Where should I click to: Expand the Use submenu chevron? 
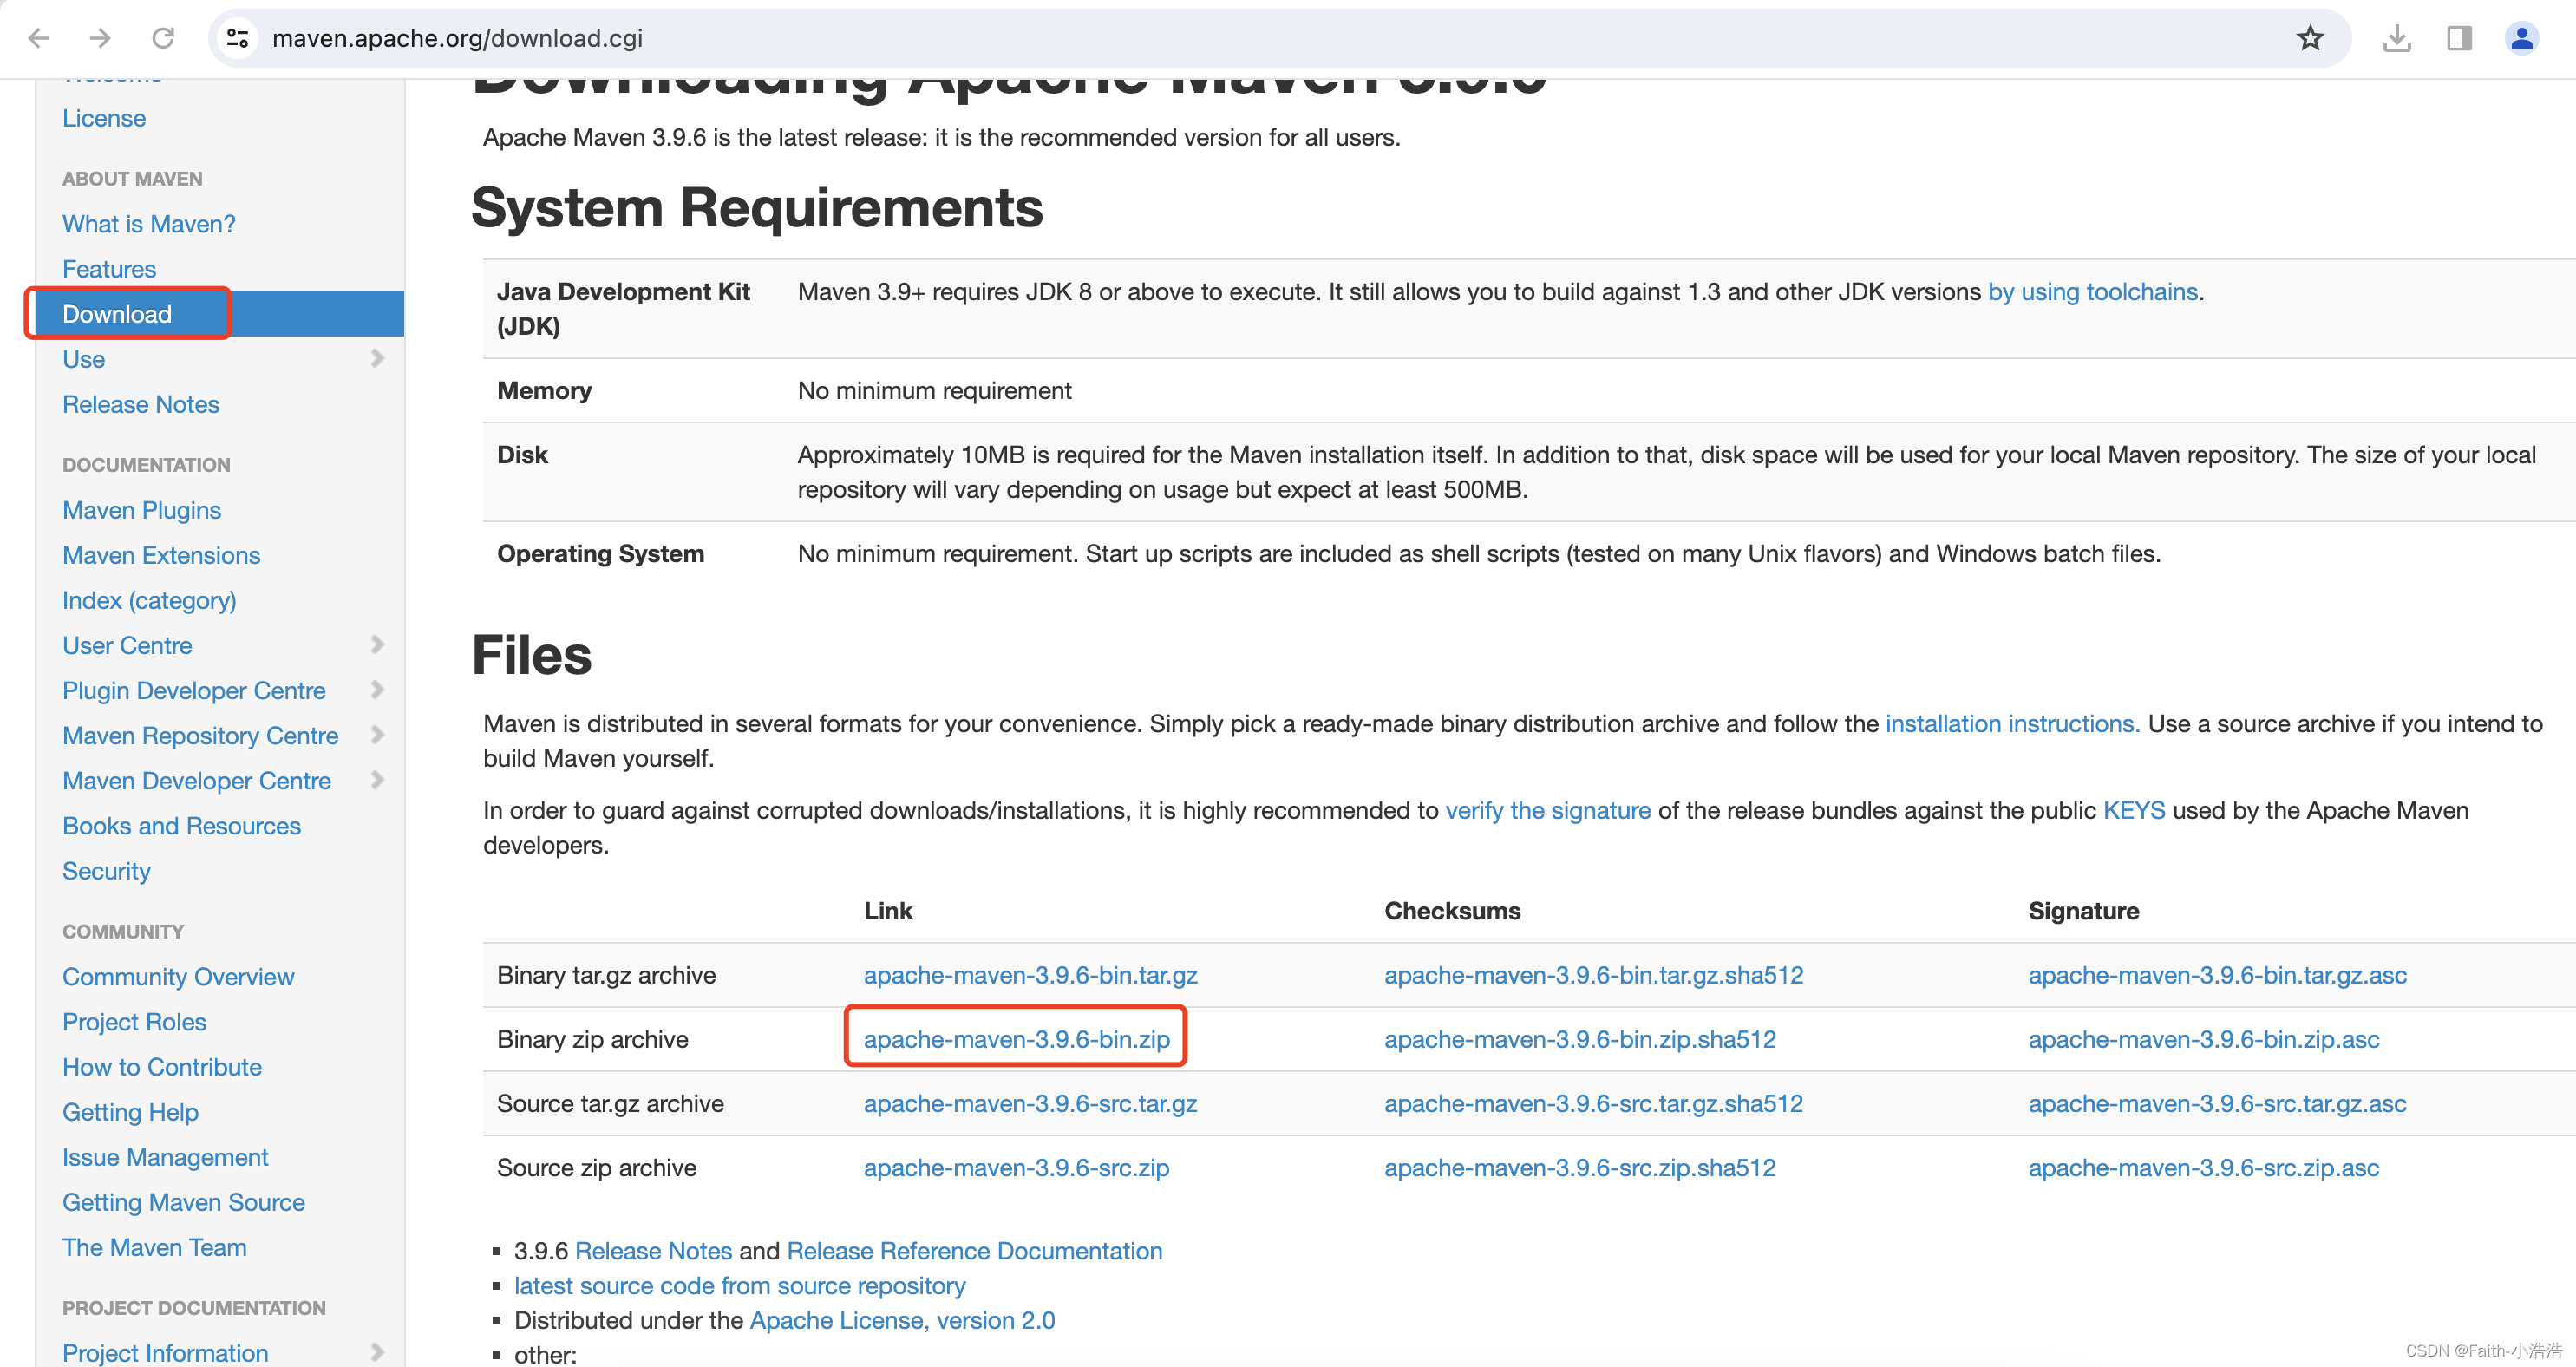[377, 358]
